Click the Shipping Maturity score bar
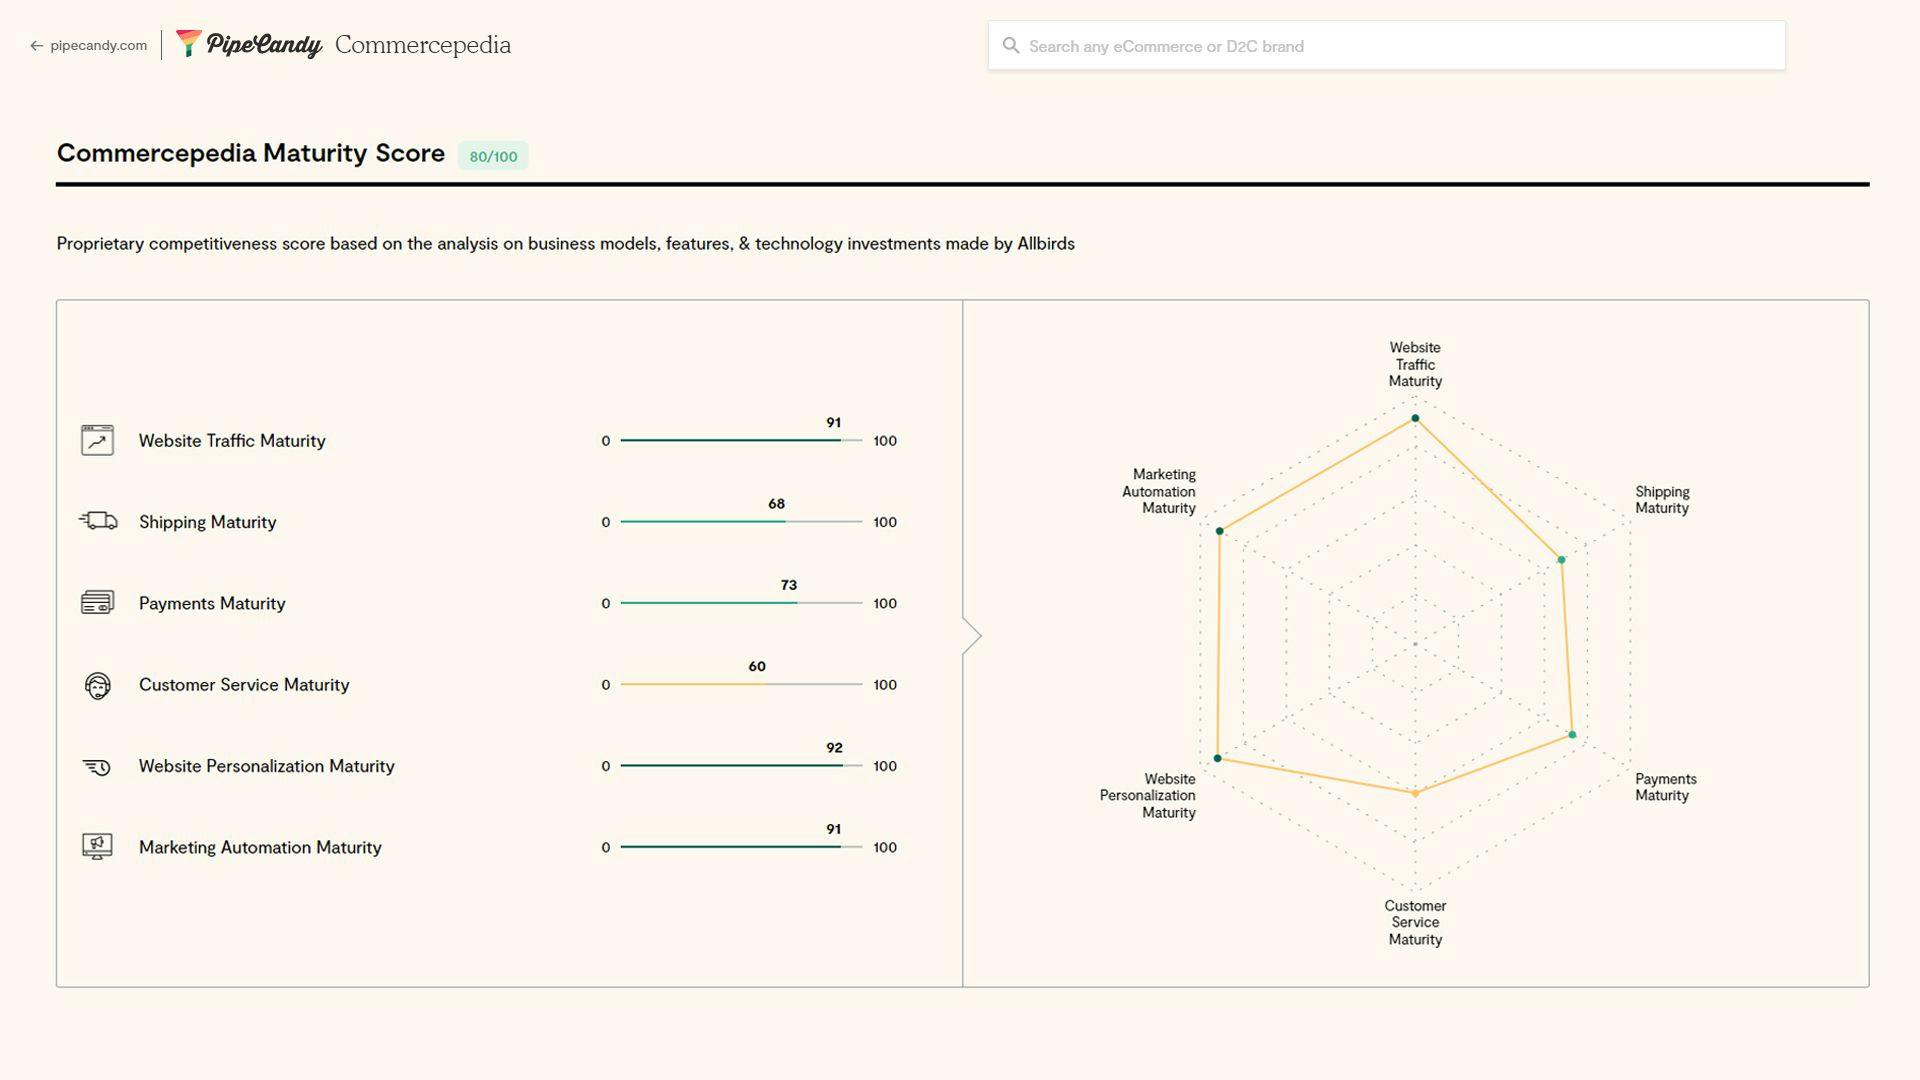The image size is (1920, 1080). (741, 521)
